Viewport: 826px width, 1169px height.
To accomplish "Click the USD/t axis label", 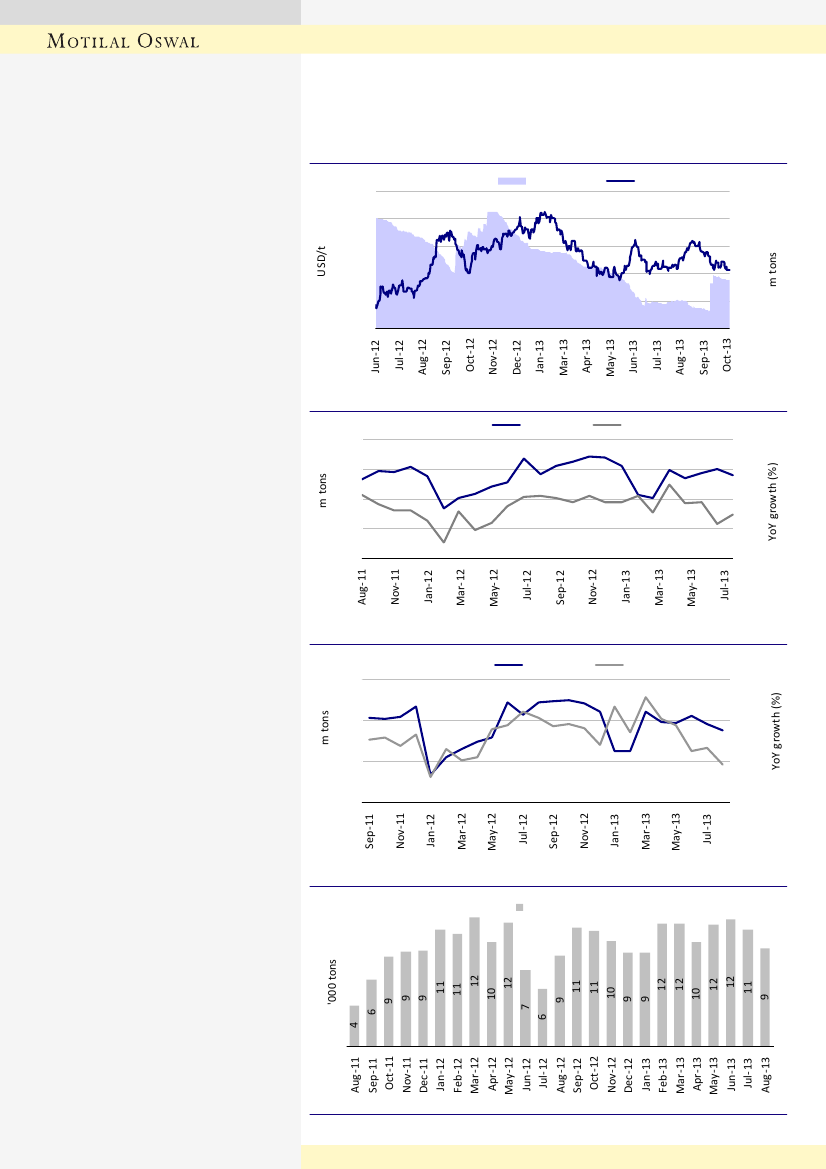I will tap(323, 261).
